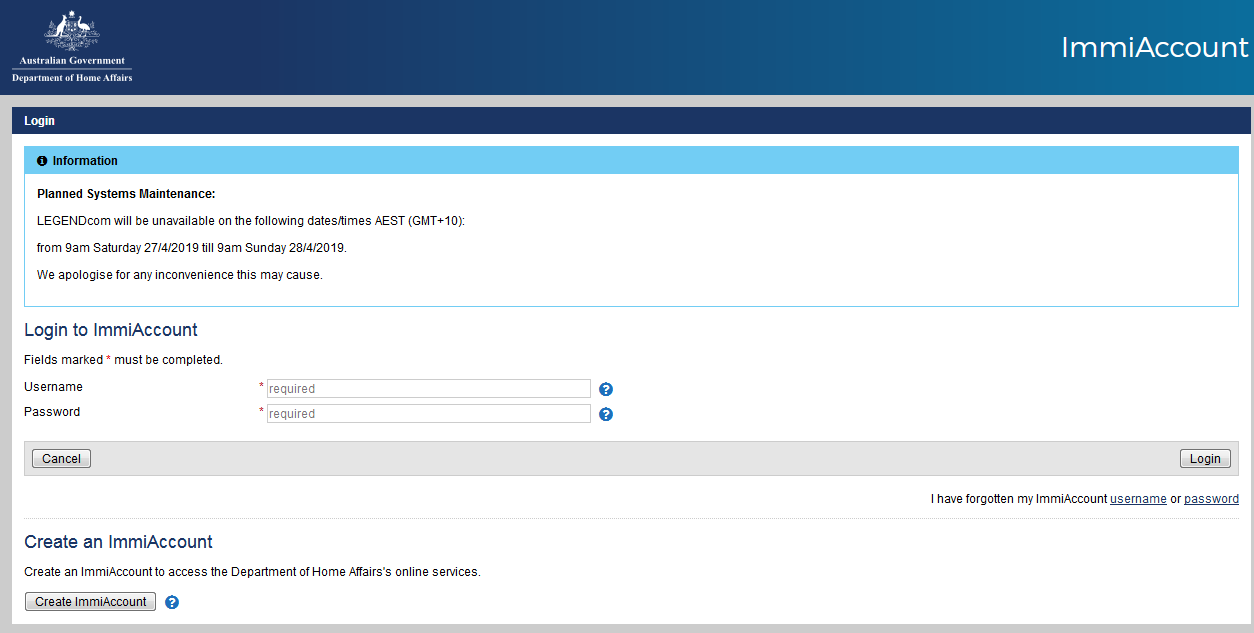
Task: Click the maintenance date range text
Action: coord(192,248)
